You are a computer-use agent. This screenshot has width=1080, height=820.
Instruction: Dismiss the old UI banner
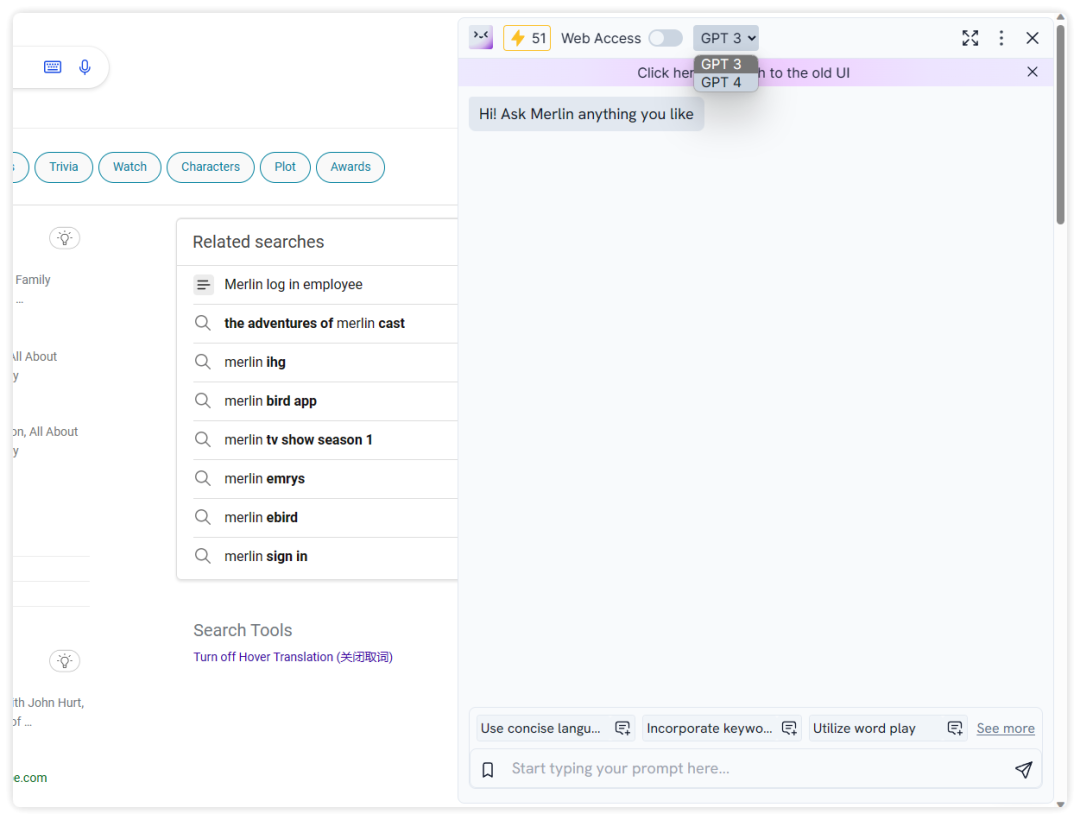click(x=1032, y=72)
